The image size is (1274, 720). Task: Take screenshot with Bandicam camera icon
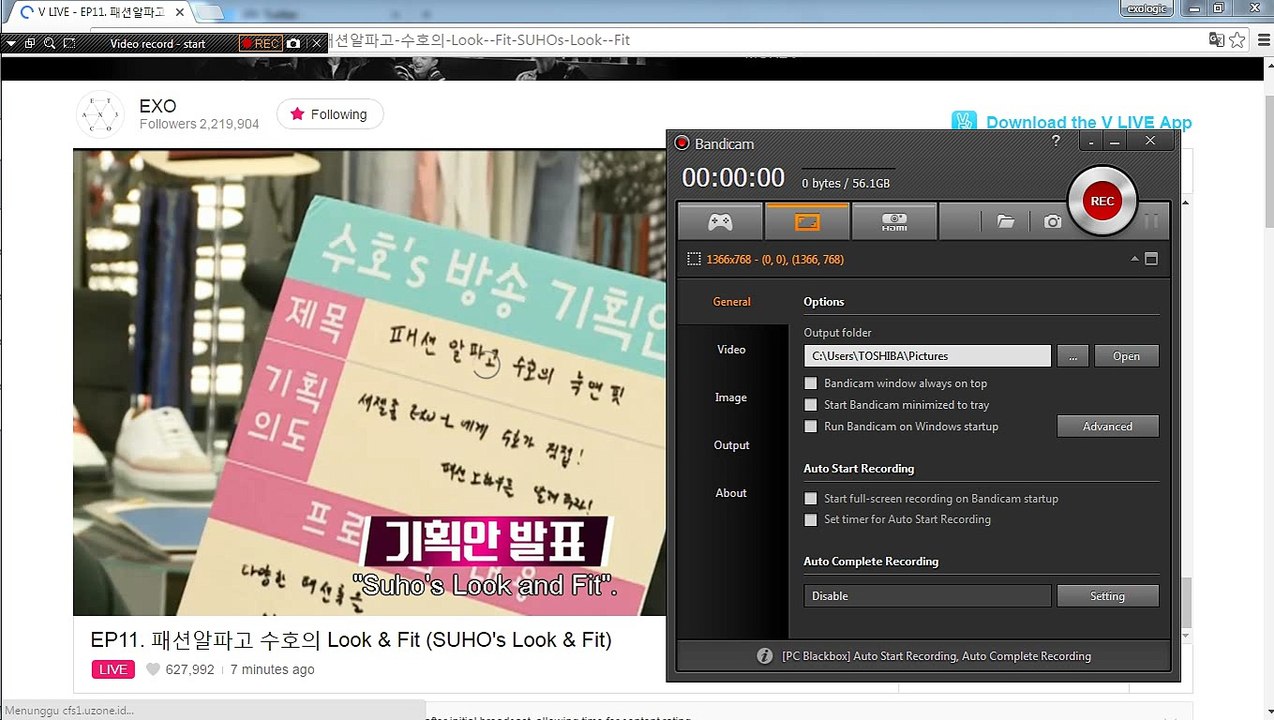tap(1053, 222)
